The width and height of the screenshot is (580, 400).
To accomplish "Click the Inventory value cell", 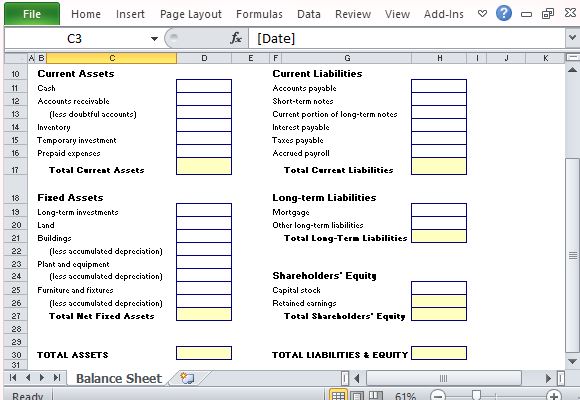I will 204,125.
